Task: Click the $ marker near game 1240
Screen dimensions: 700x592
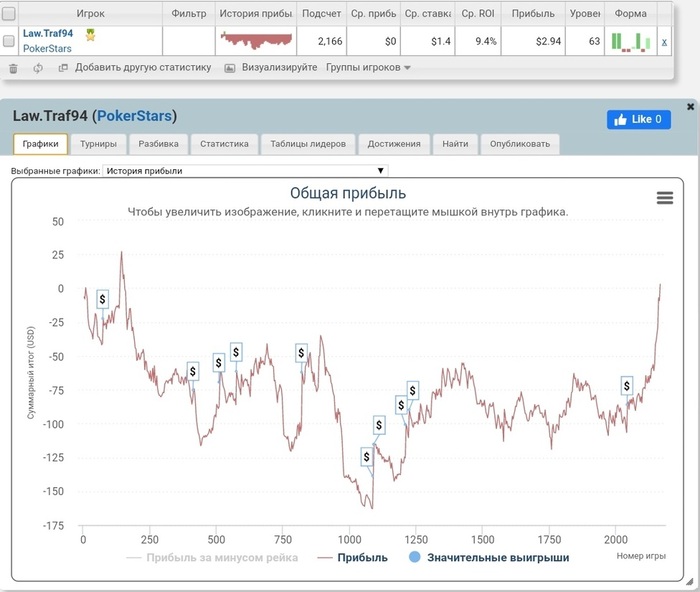Action: point(412,391)
